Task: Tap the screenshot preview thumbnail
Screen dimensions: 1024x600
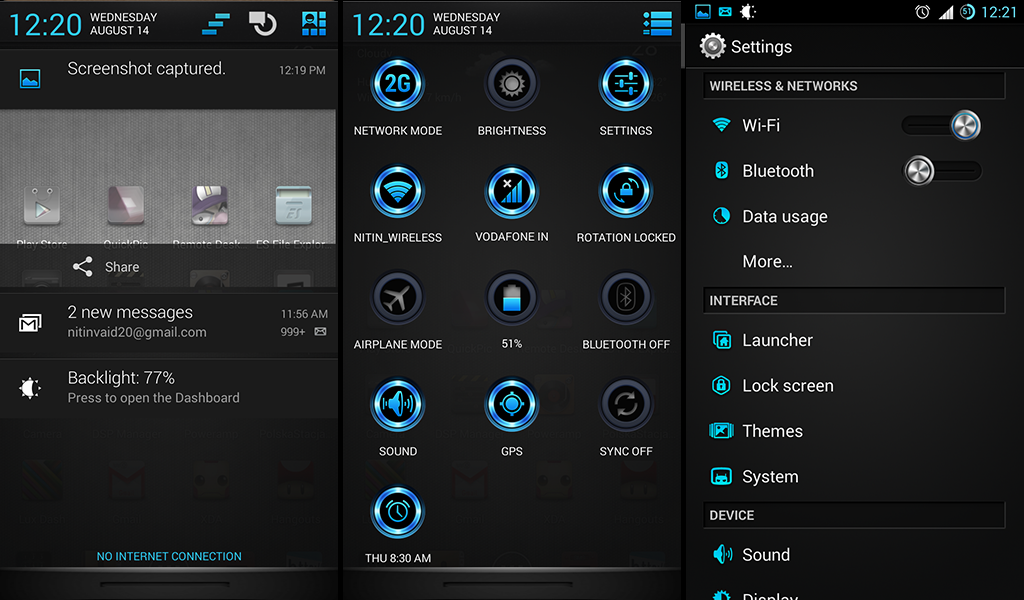Action: point(168,177)
